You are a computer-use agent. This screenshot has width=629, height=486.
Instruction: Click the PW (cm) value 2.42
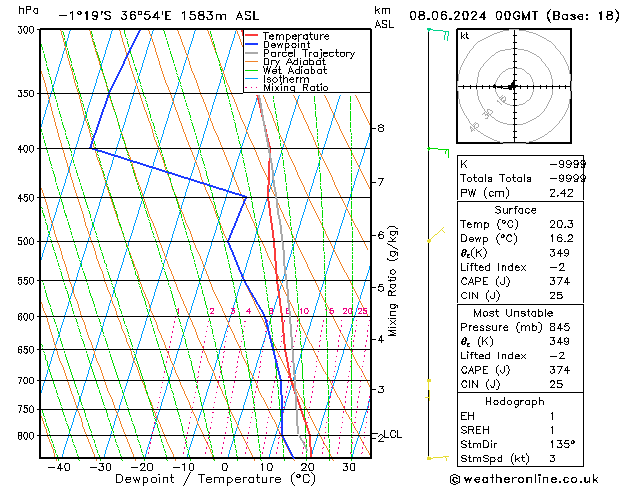coord(561,193)
